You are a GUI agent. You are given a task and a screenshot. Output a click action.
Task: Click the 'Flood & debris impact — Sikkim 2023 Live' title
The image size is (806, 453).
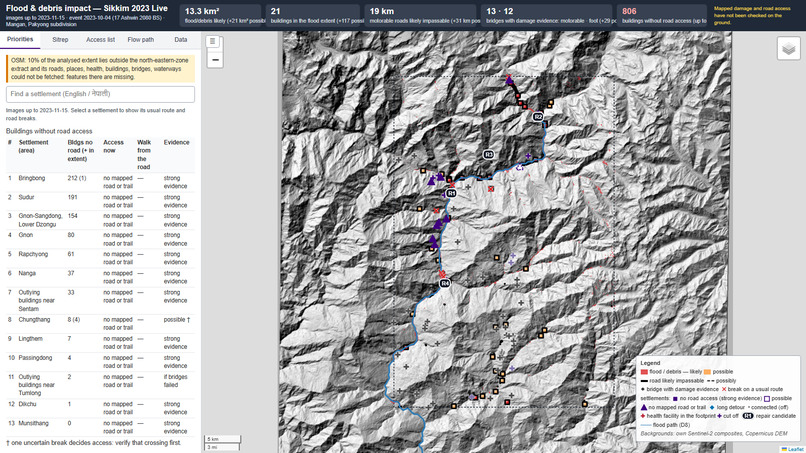point(86,8)
